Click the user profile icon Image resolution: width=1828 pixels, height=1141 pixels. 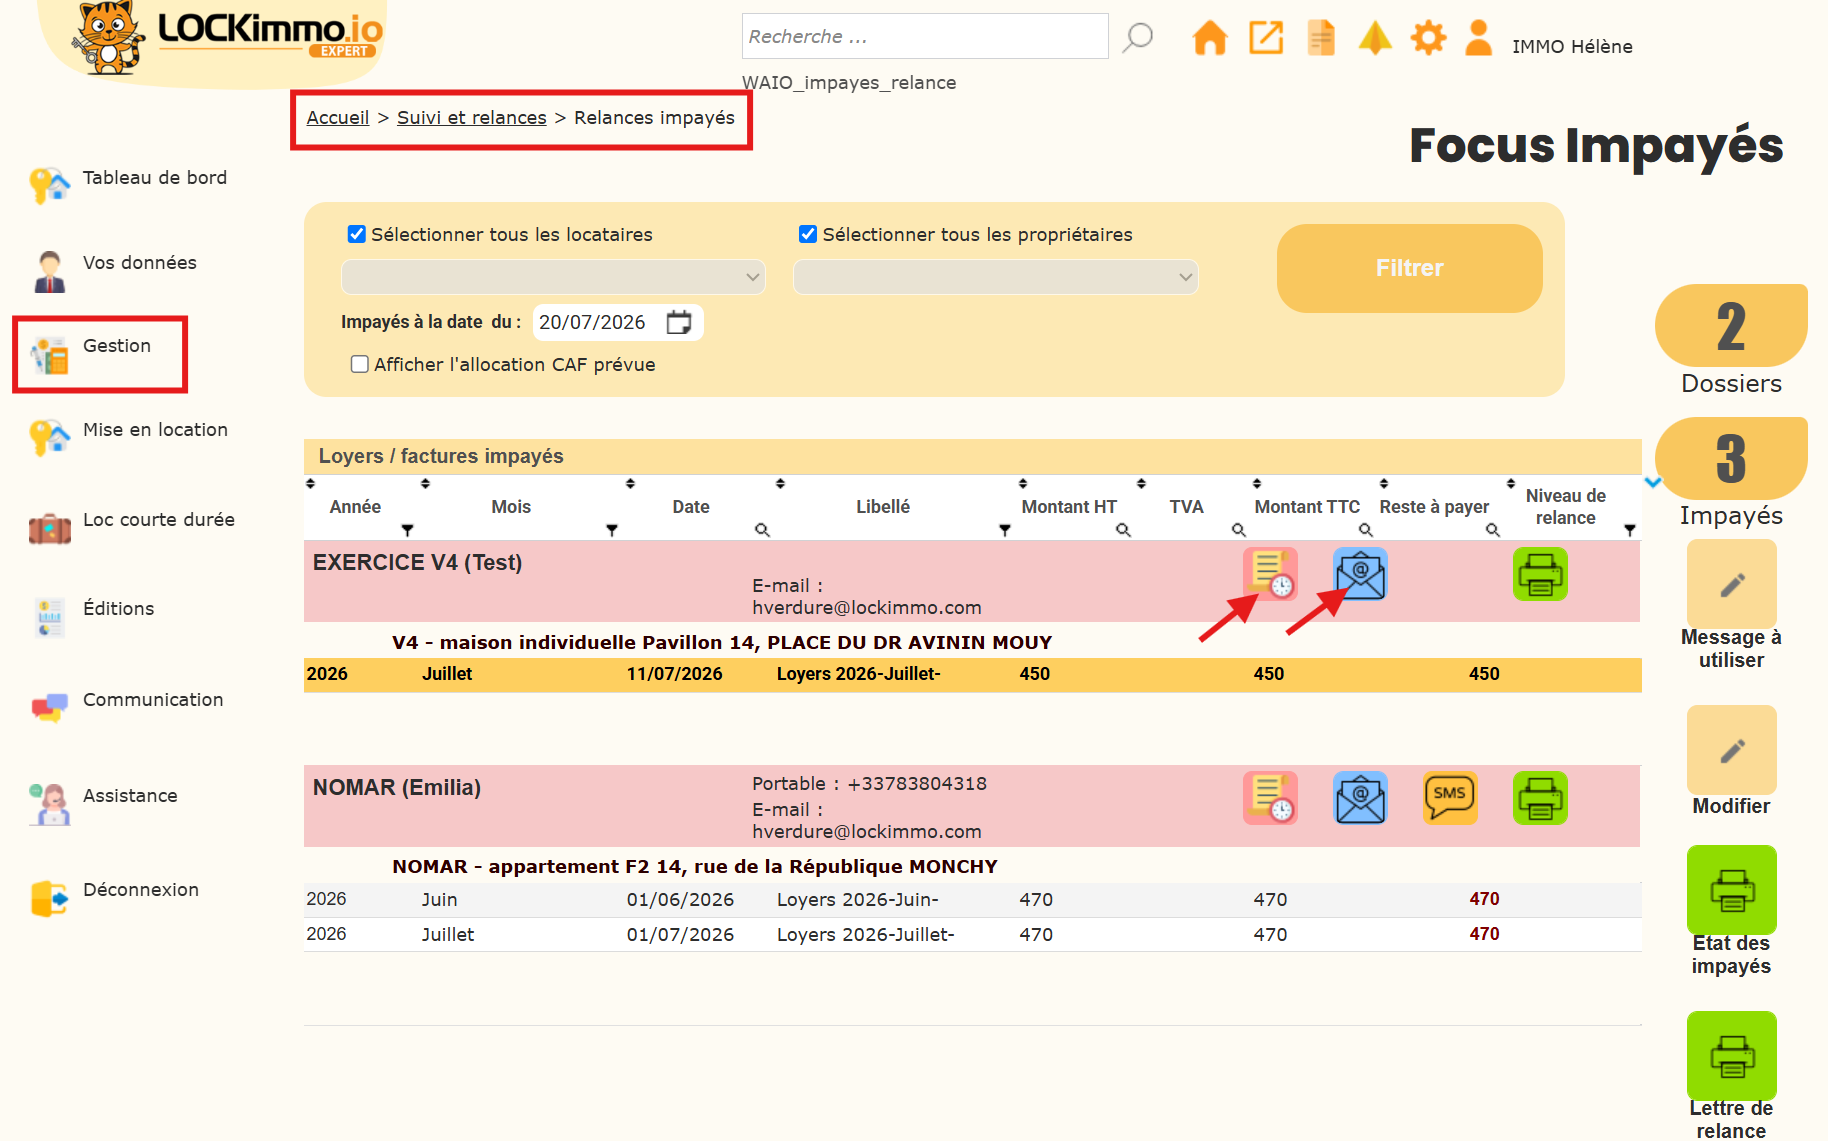click(x=1478, y=38)
